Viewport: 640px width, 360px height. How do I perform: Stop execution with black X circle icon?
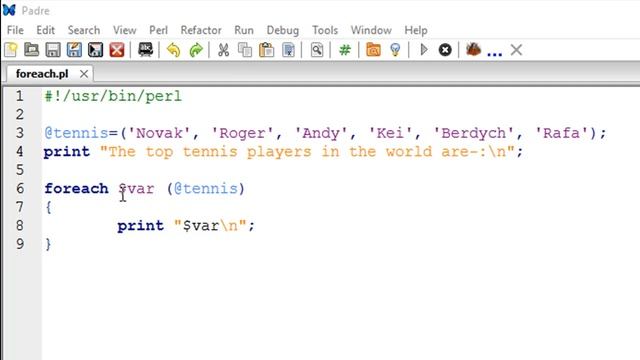[x=445, y=50]
